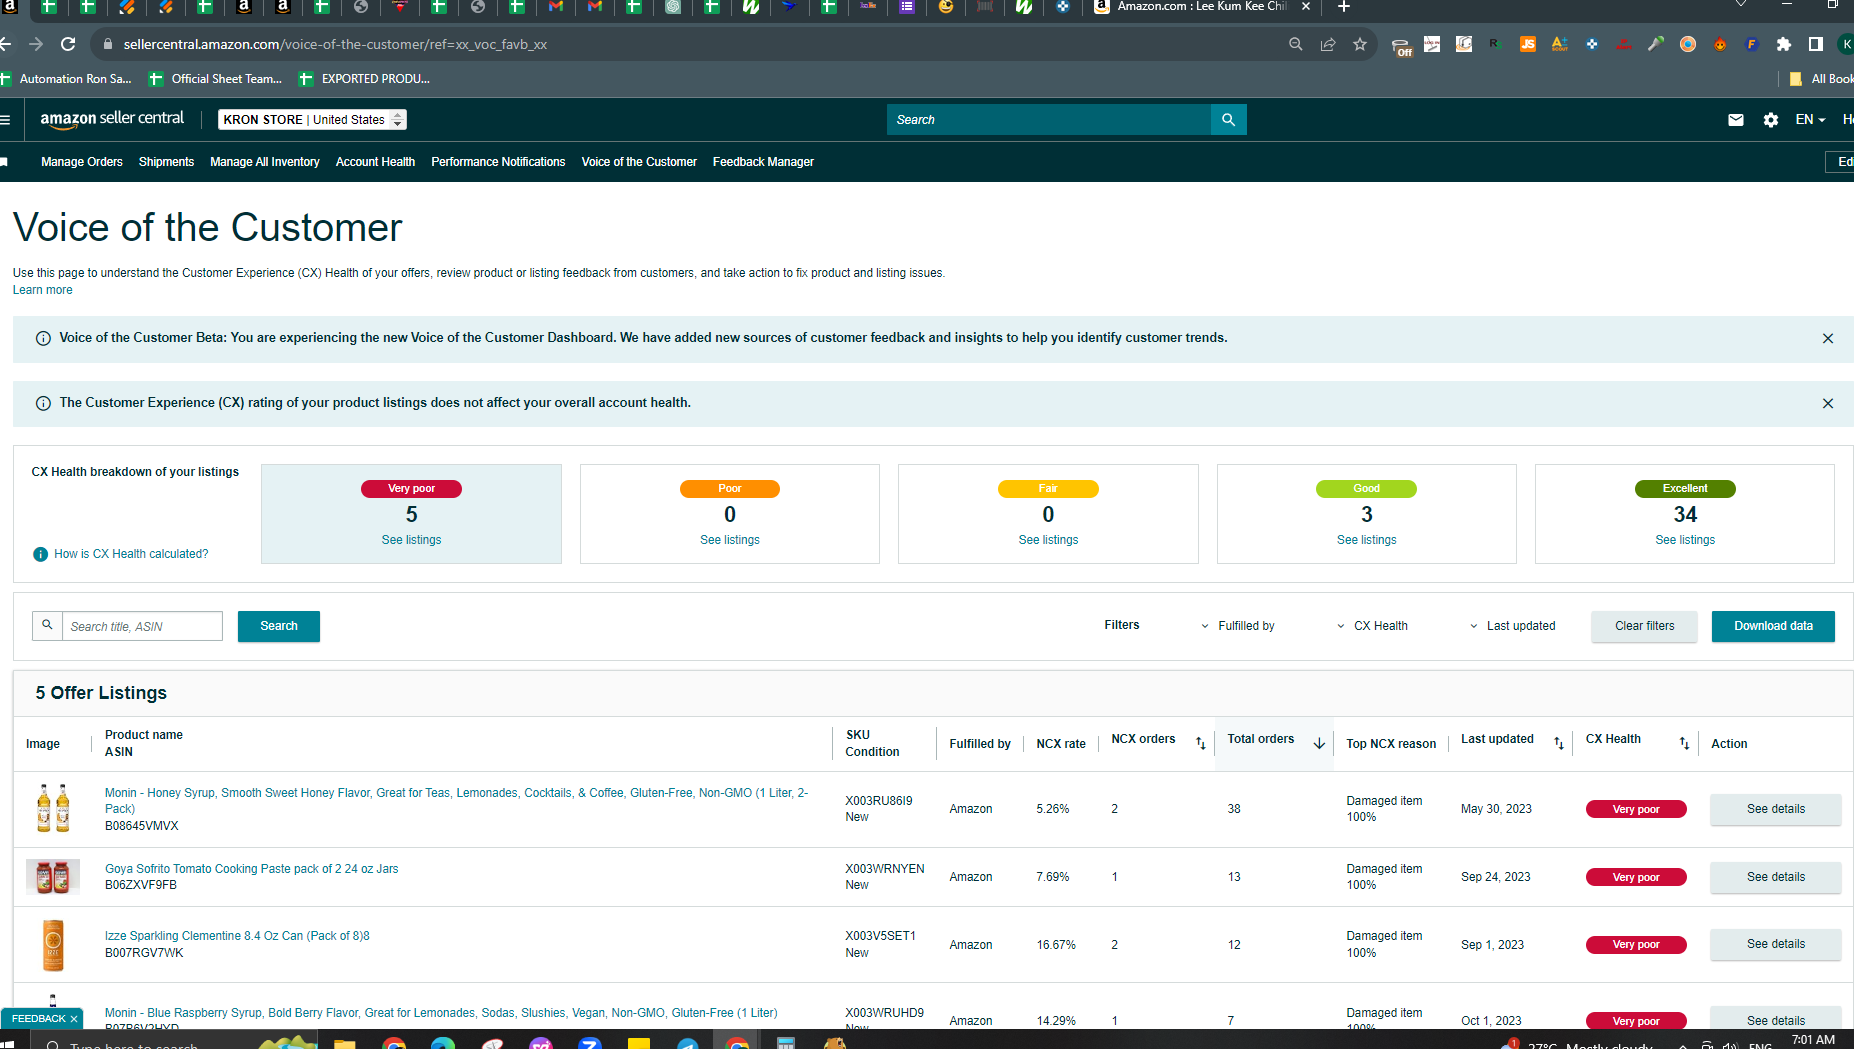See details for Izze Sparkling Clementine row

tap(1776, 944)
